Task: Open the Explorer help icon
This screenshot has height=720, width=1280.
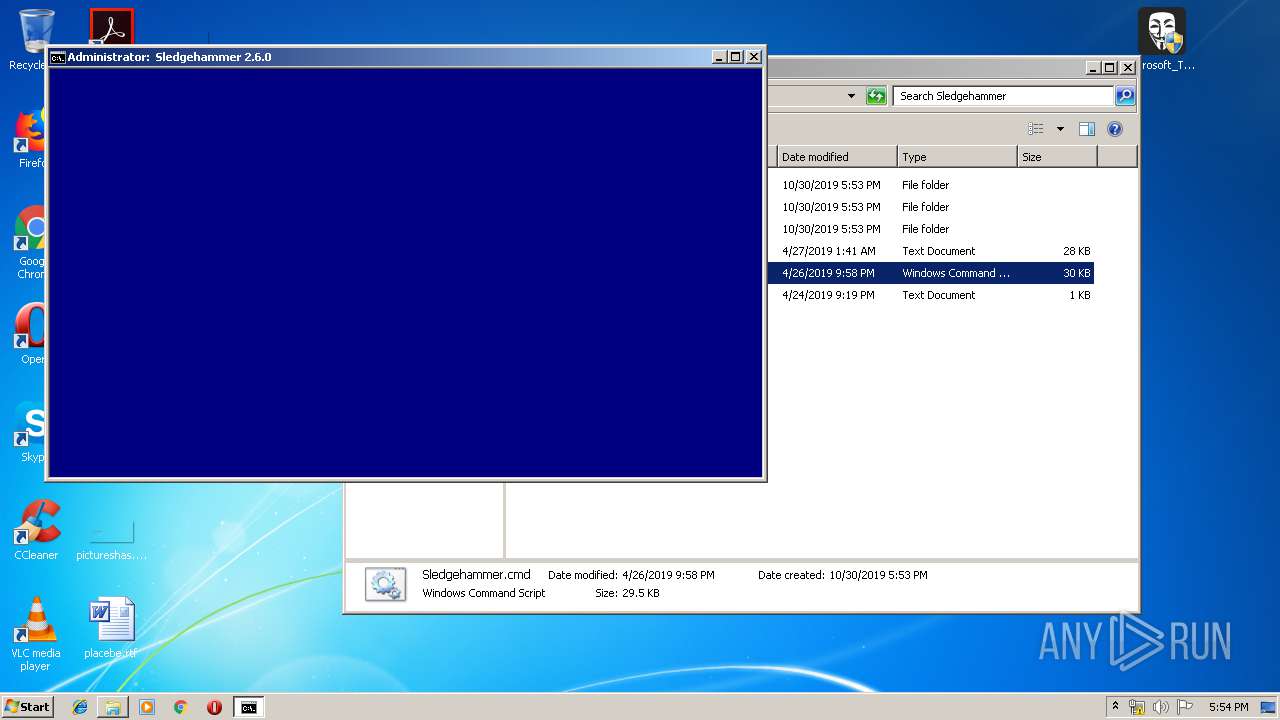Action: [x=1115, y=129]
